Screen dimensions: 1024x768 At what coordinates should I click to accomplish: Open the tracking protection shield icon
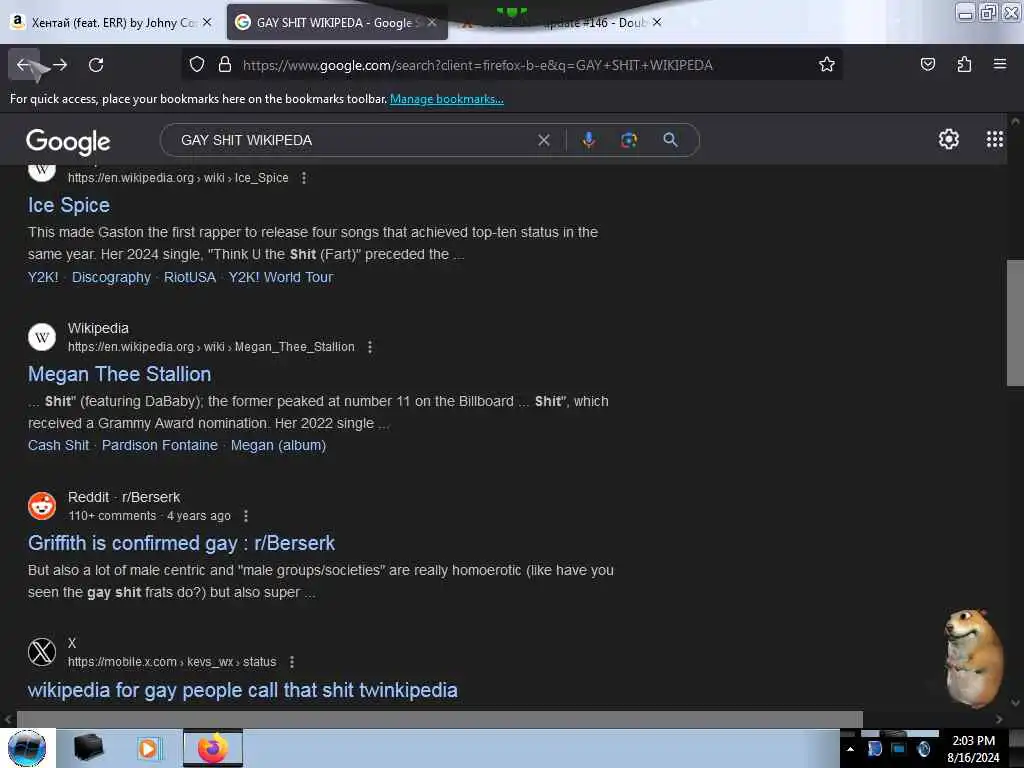coord(197,65)
